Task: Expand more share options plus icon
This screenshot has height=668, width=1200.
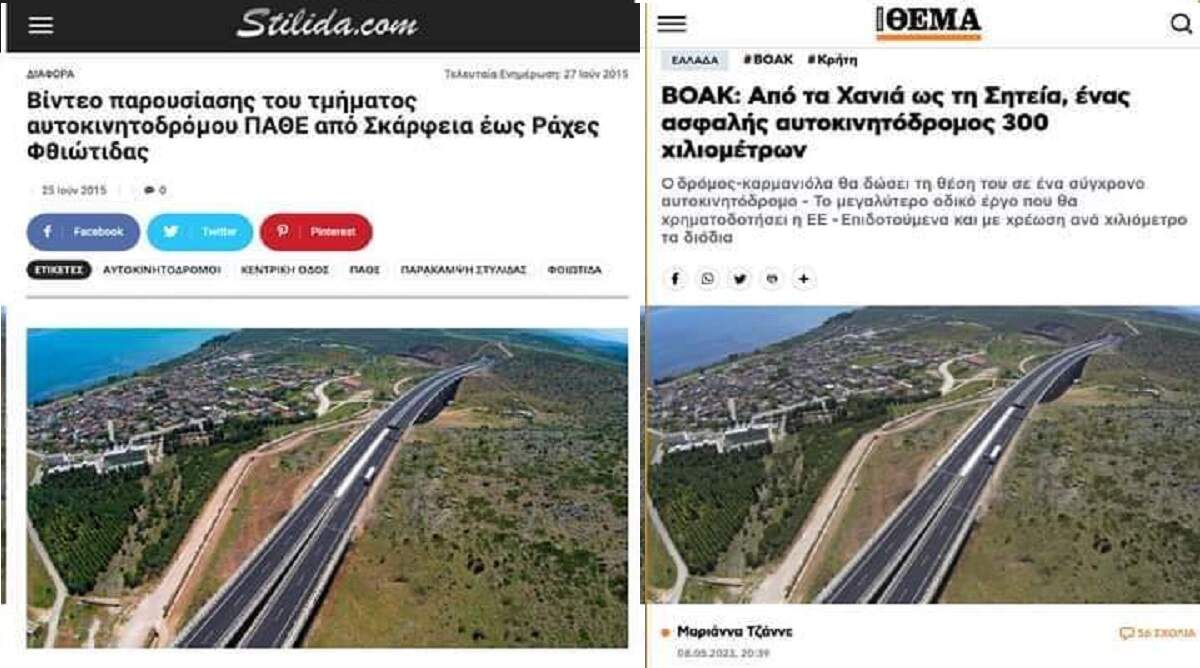Action: tap(803, 279)
